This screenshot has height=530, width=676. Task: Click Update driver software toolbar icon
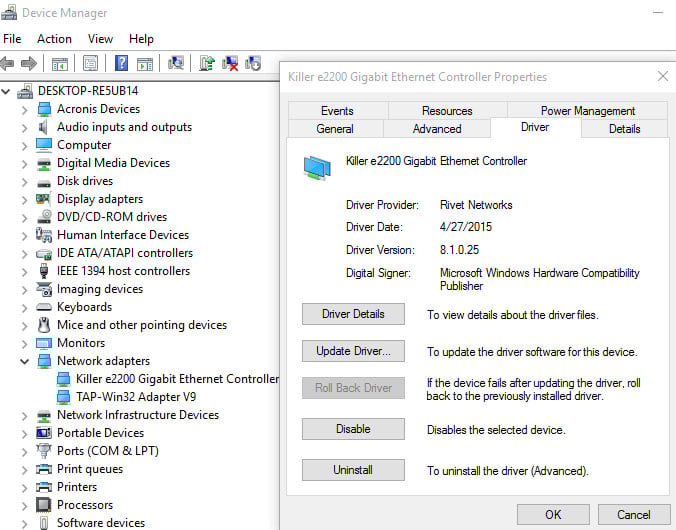pyautogui.click(x=207, y=63)
